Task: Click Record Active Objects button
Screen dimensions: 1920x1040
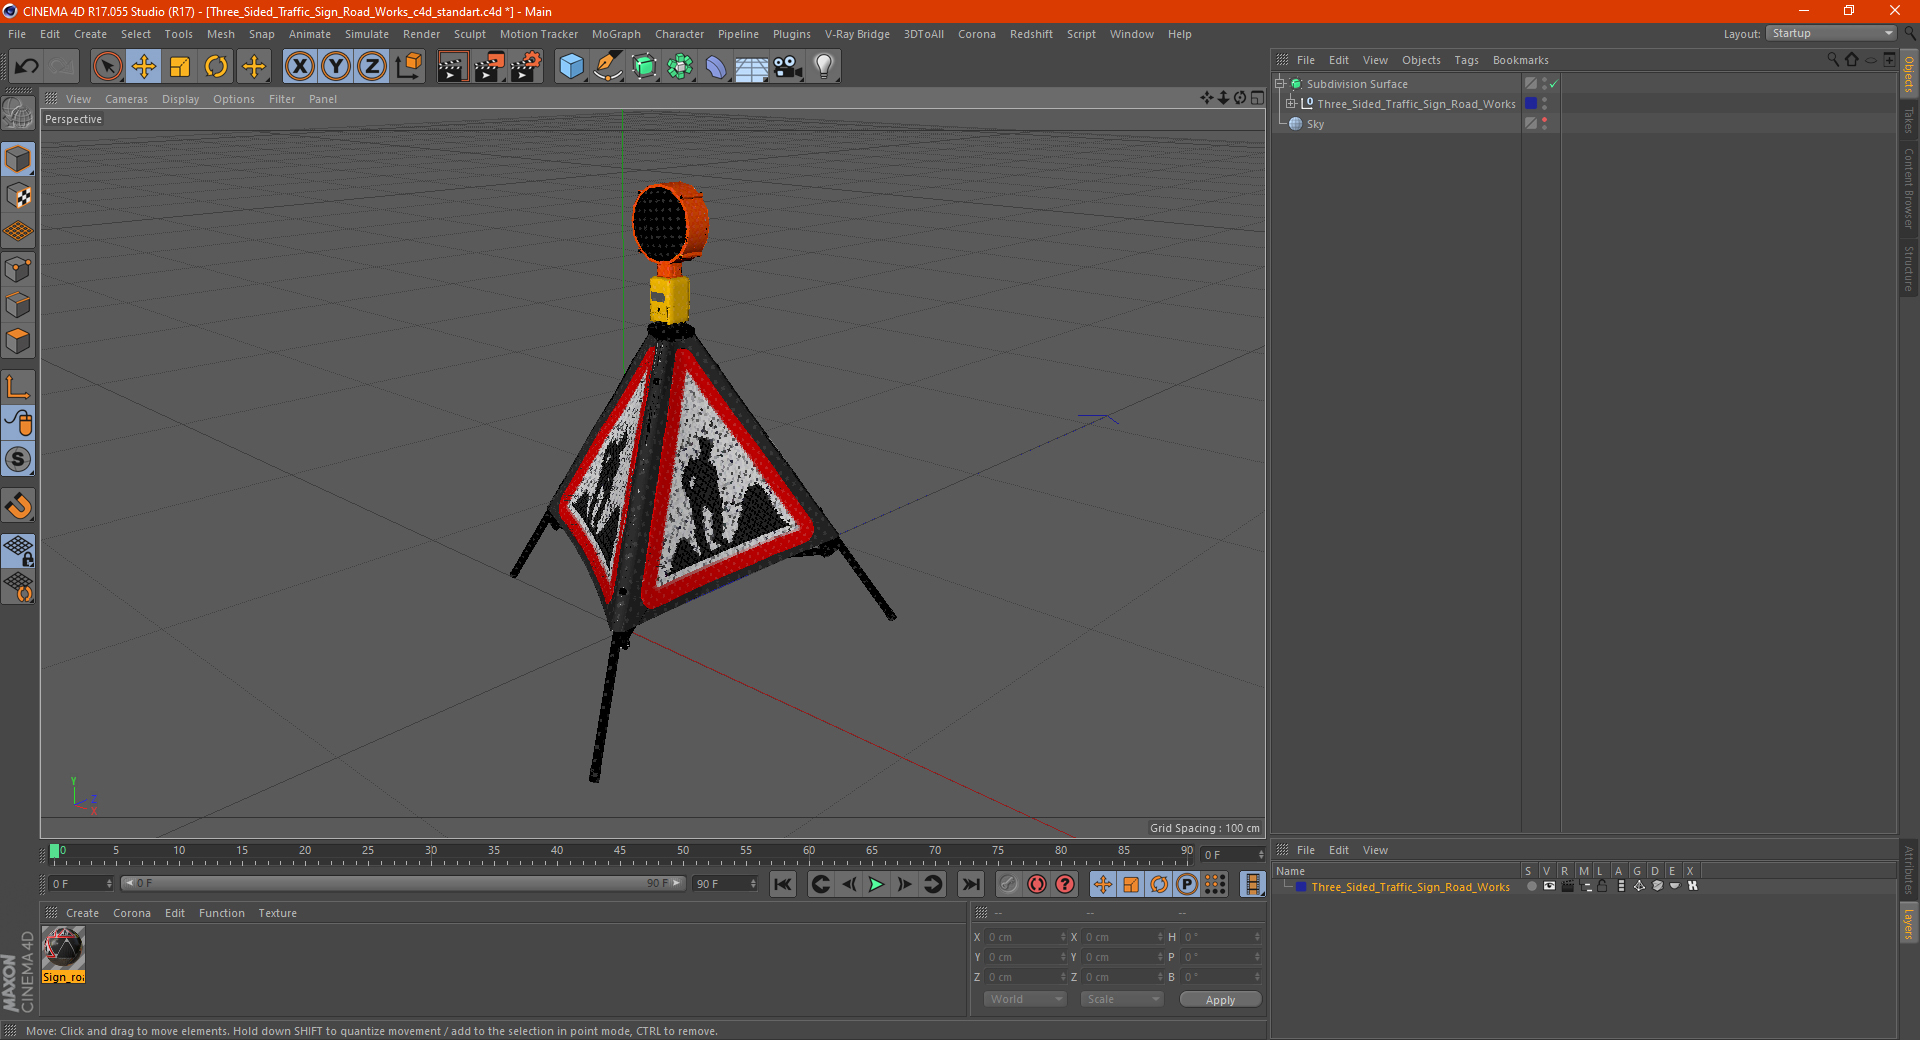Action: tap(1009, 884)
